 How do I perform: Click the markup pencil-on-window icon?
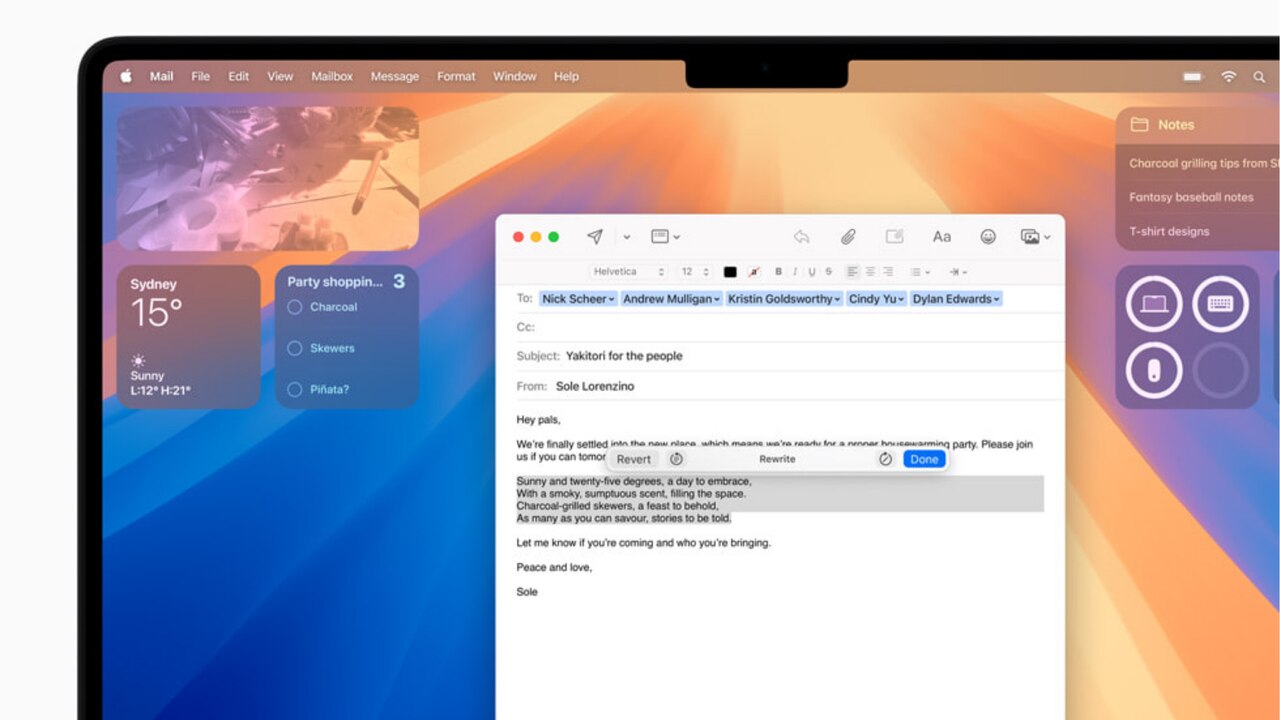[x=895, y=237]
